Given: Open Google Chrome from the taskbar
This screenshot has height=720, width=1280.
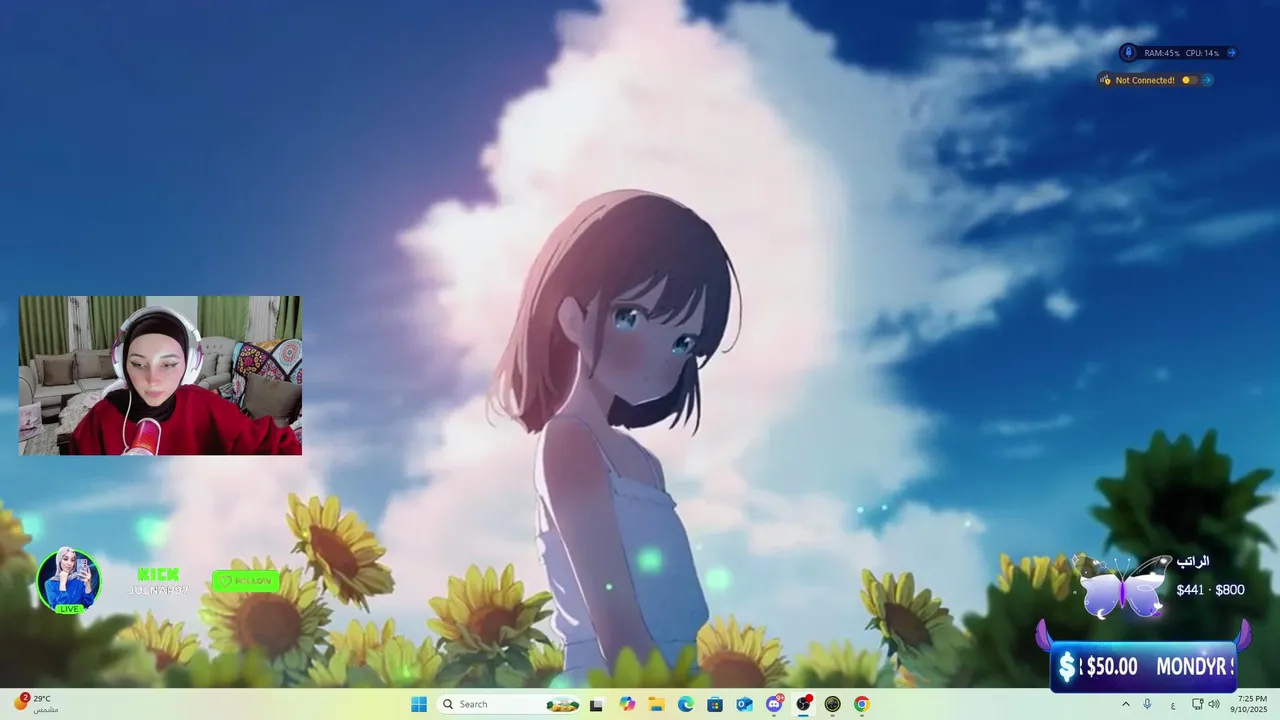Looking at the screenshot, I should point(861,705).
